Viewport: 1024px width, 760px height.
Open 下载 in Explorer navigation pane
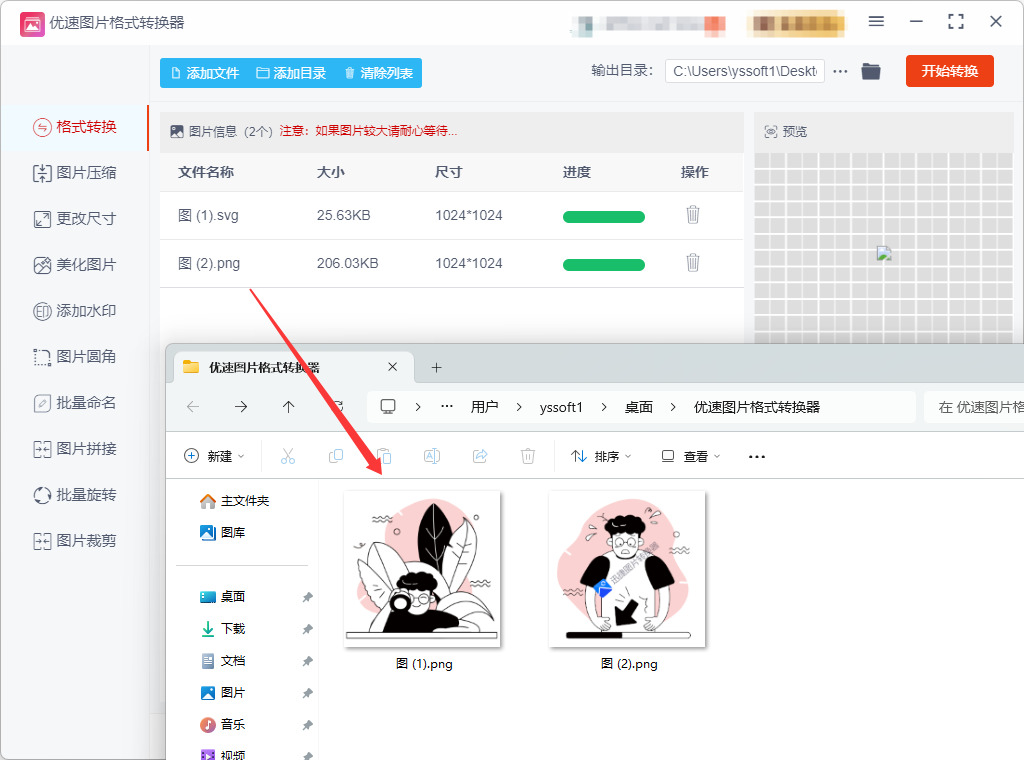tap(223, 629)
